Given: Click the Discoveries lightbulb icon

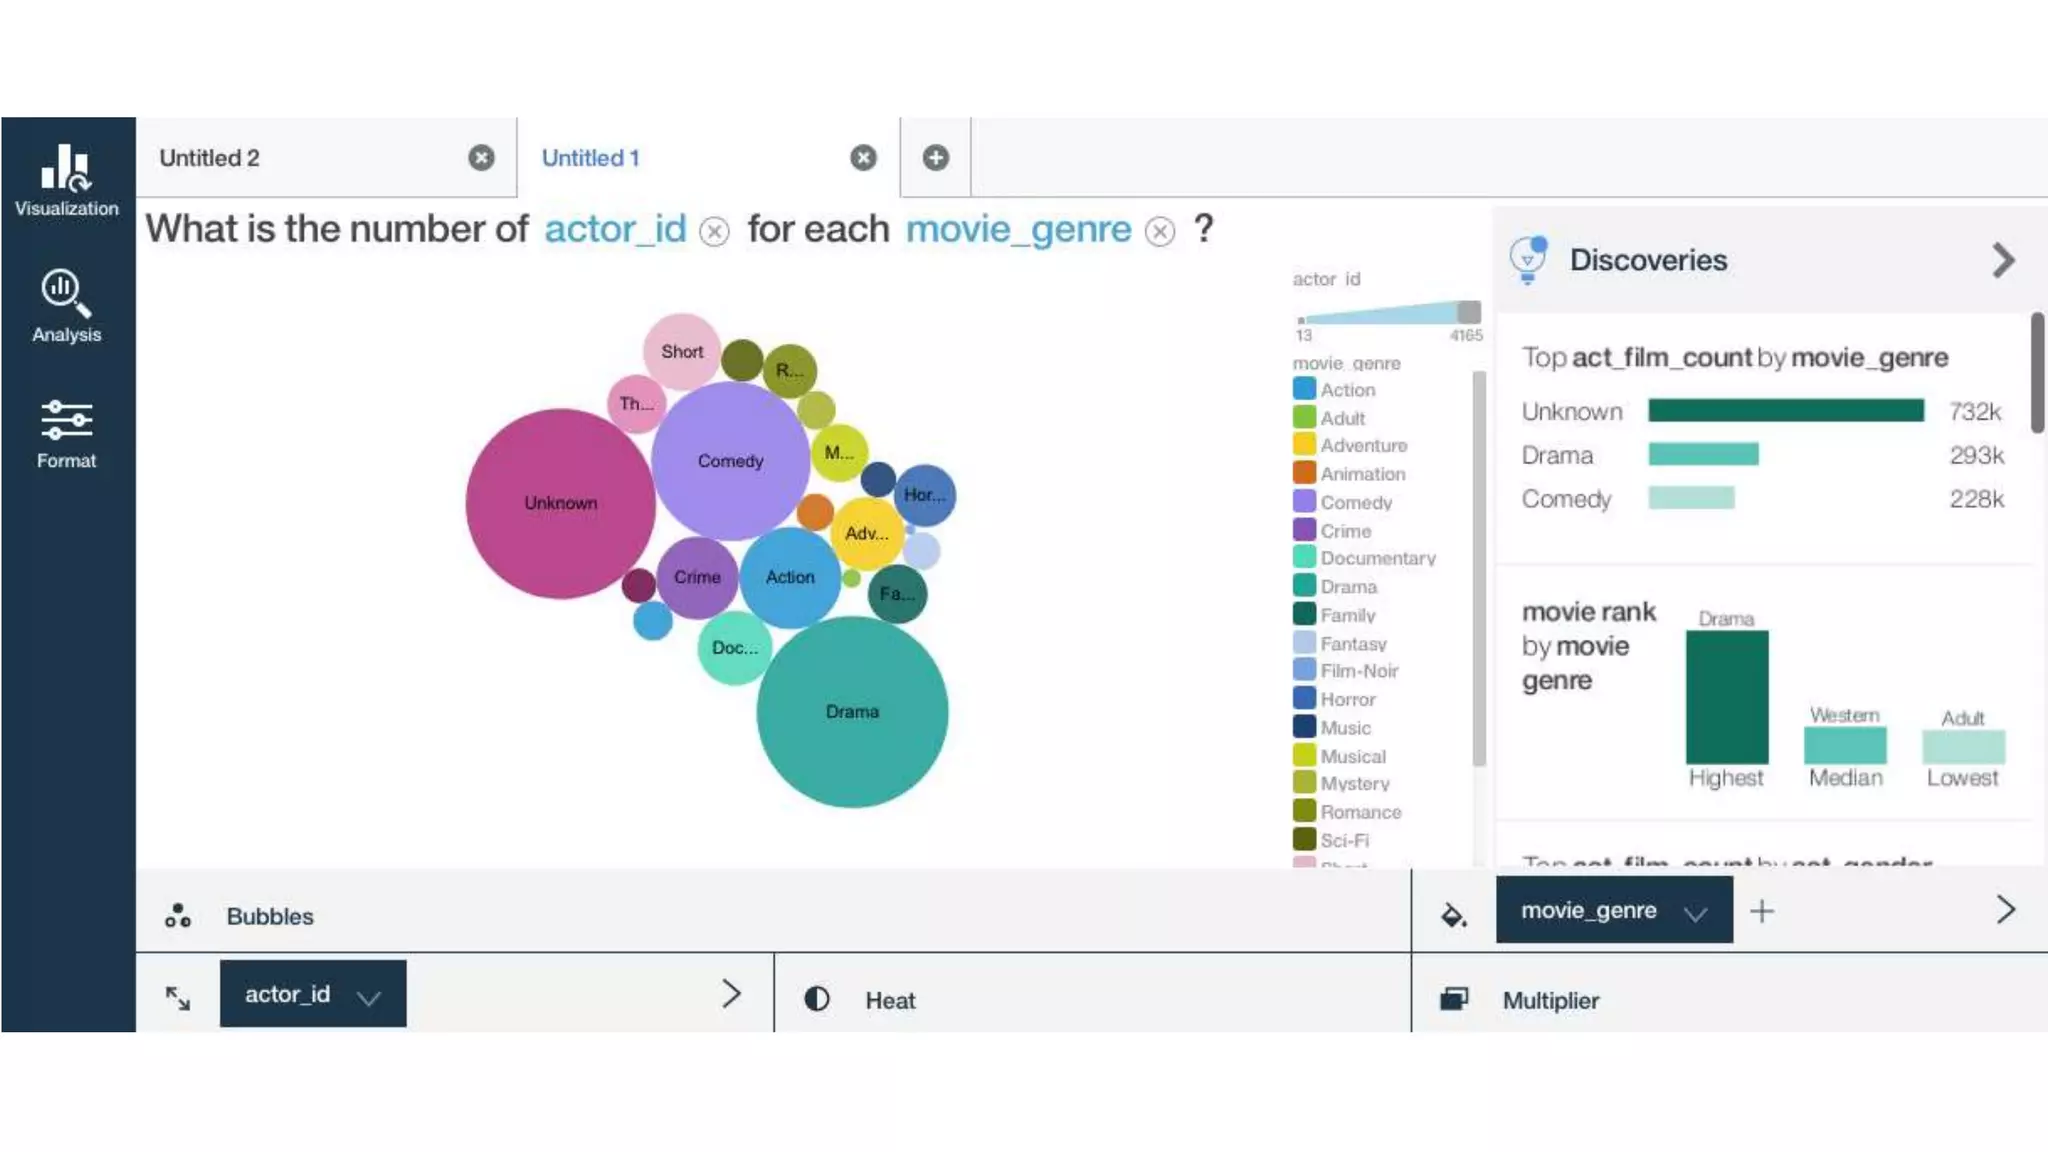Looking at the screenshot, I should [x=1528, y=260].
